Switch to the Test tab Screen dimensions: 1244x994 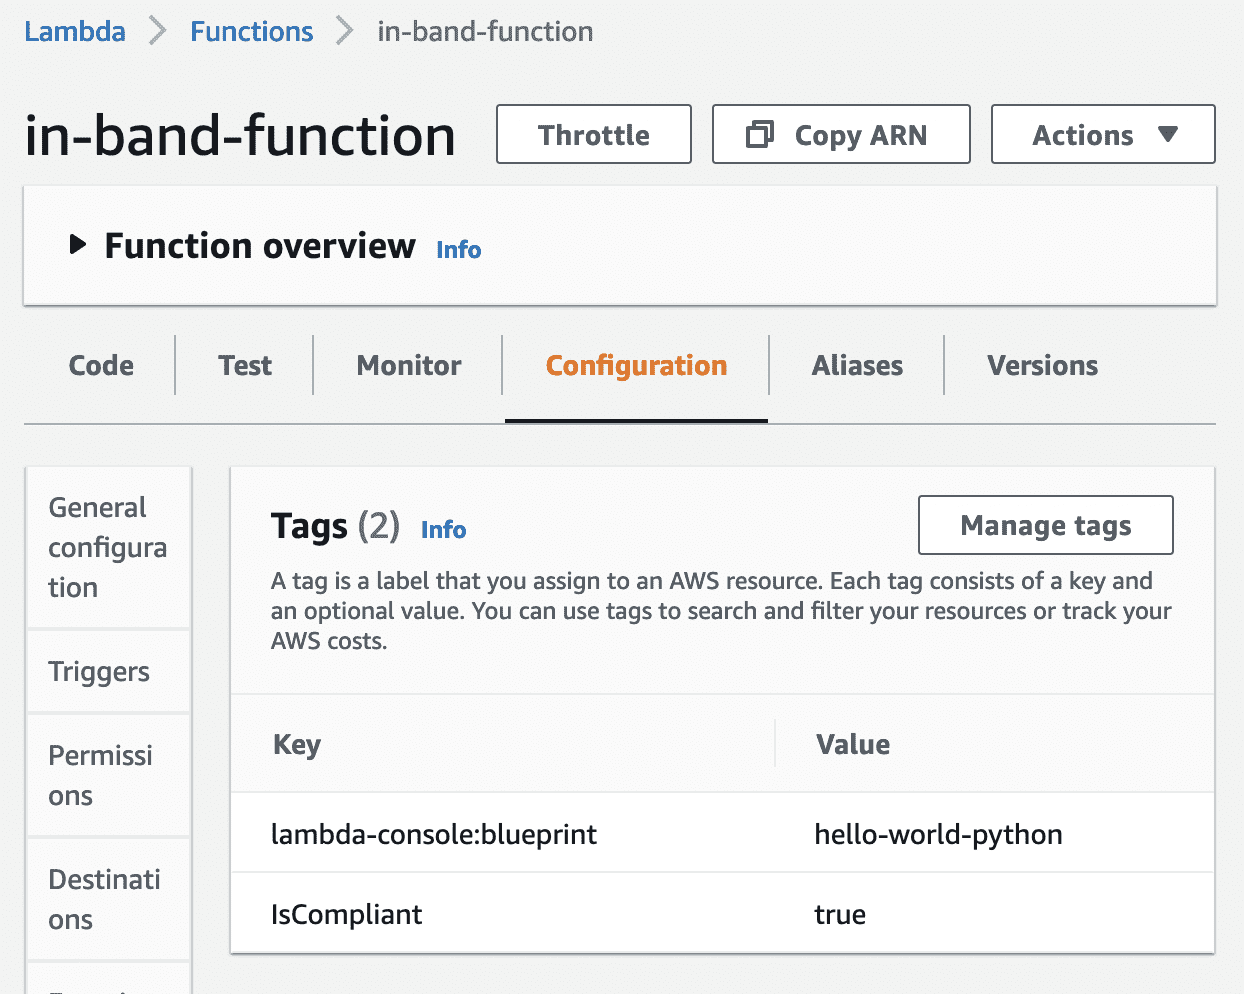tap(245, 365)
